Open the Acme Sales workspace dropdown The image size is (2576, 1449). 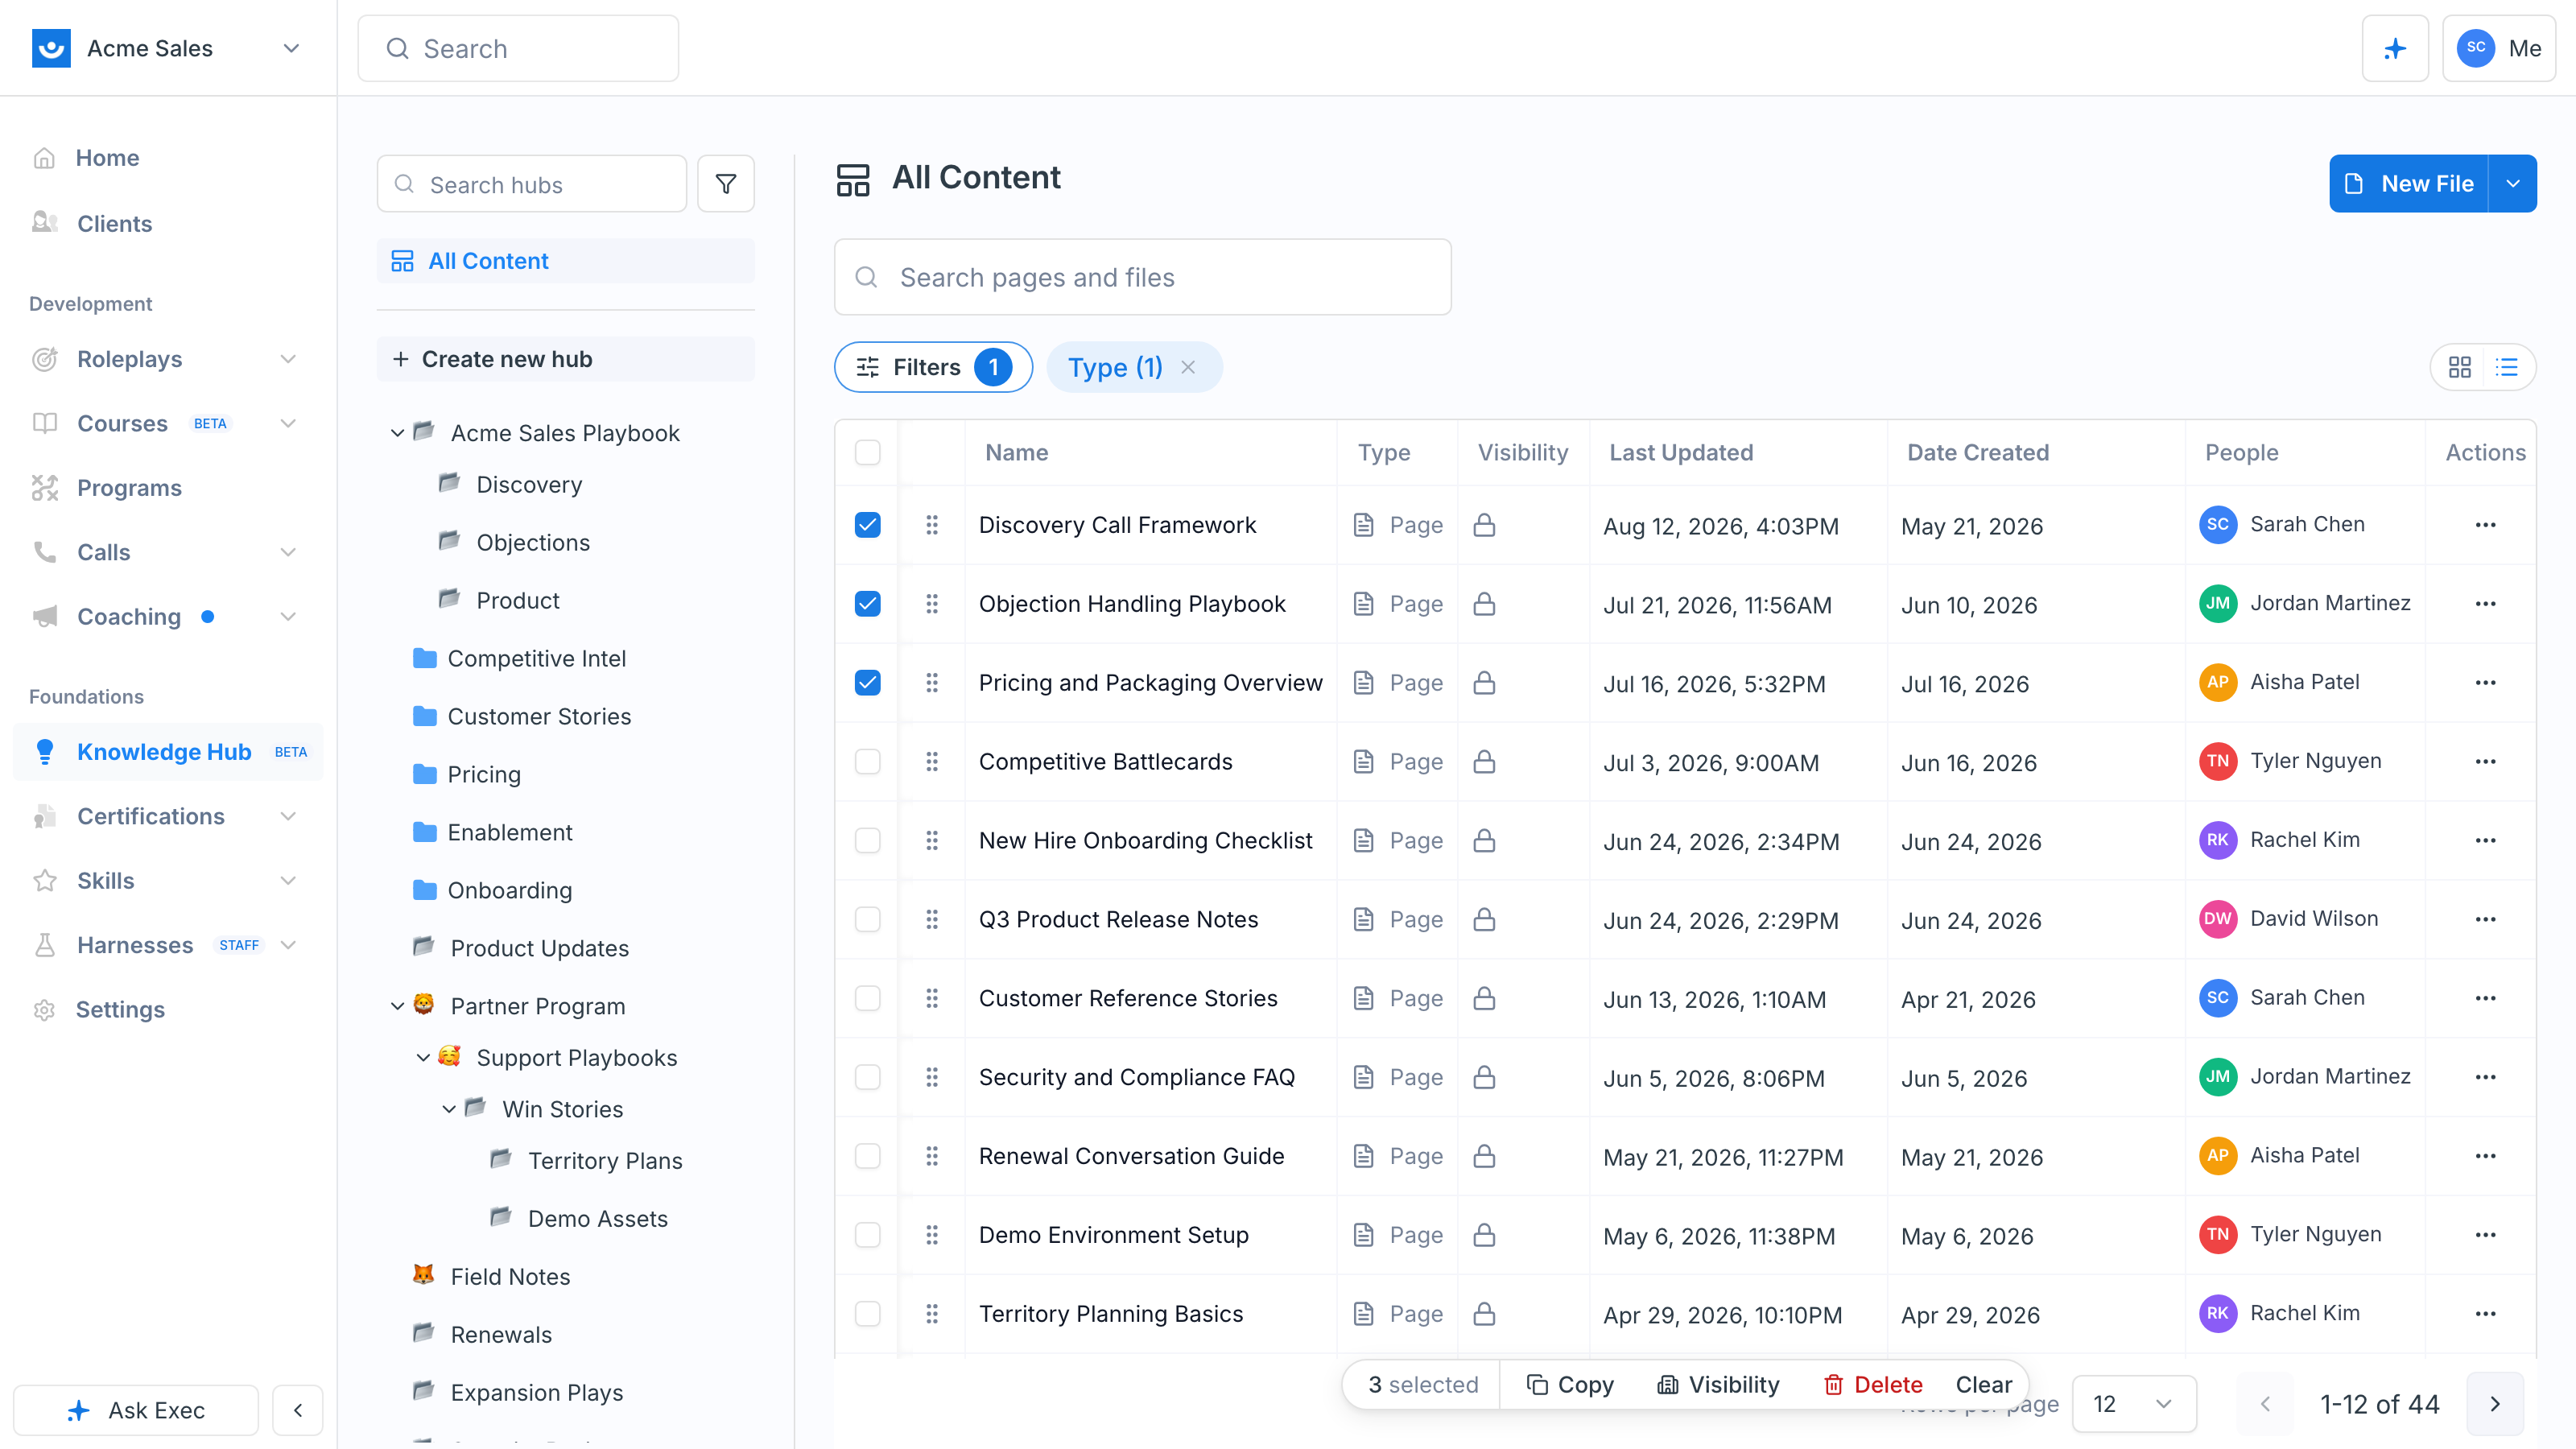pyautogui.click(x=291, y=48)
